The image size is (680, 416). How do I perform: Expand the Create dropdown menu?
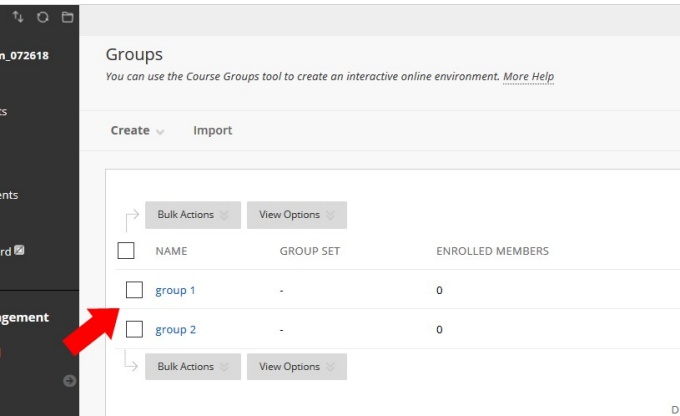[x=137, y=130]
